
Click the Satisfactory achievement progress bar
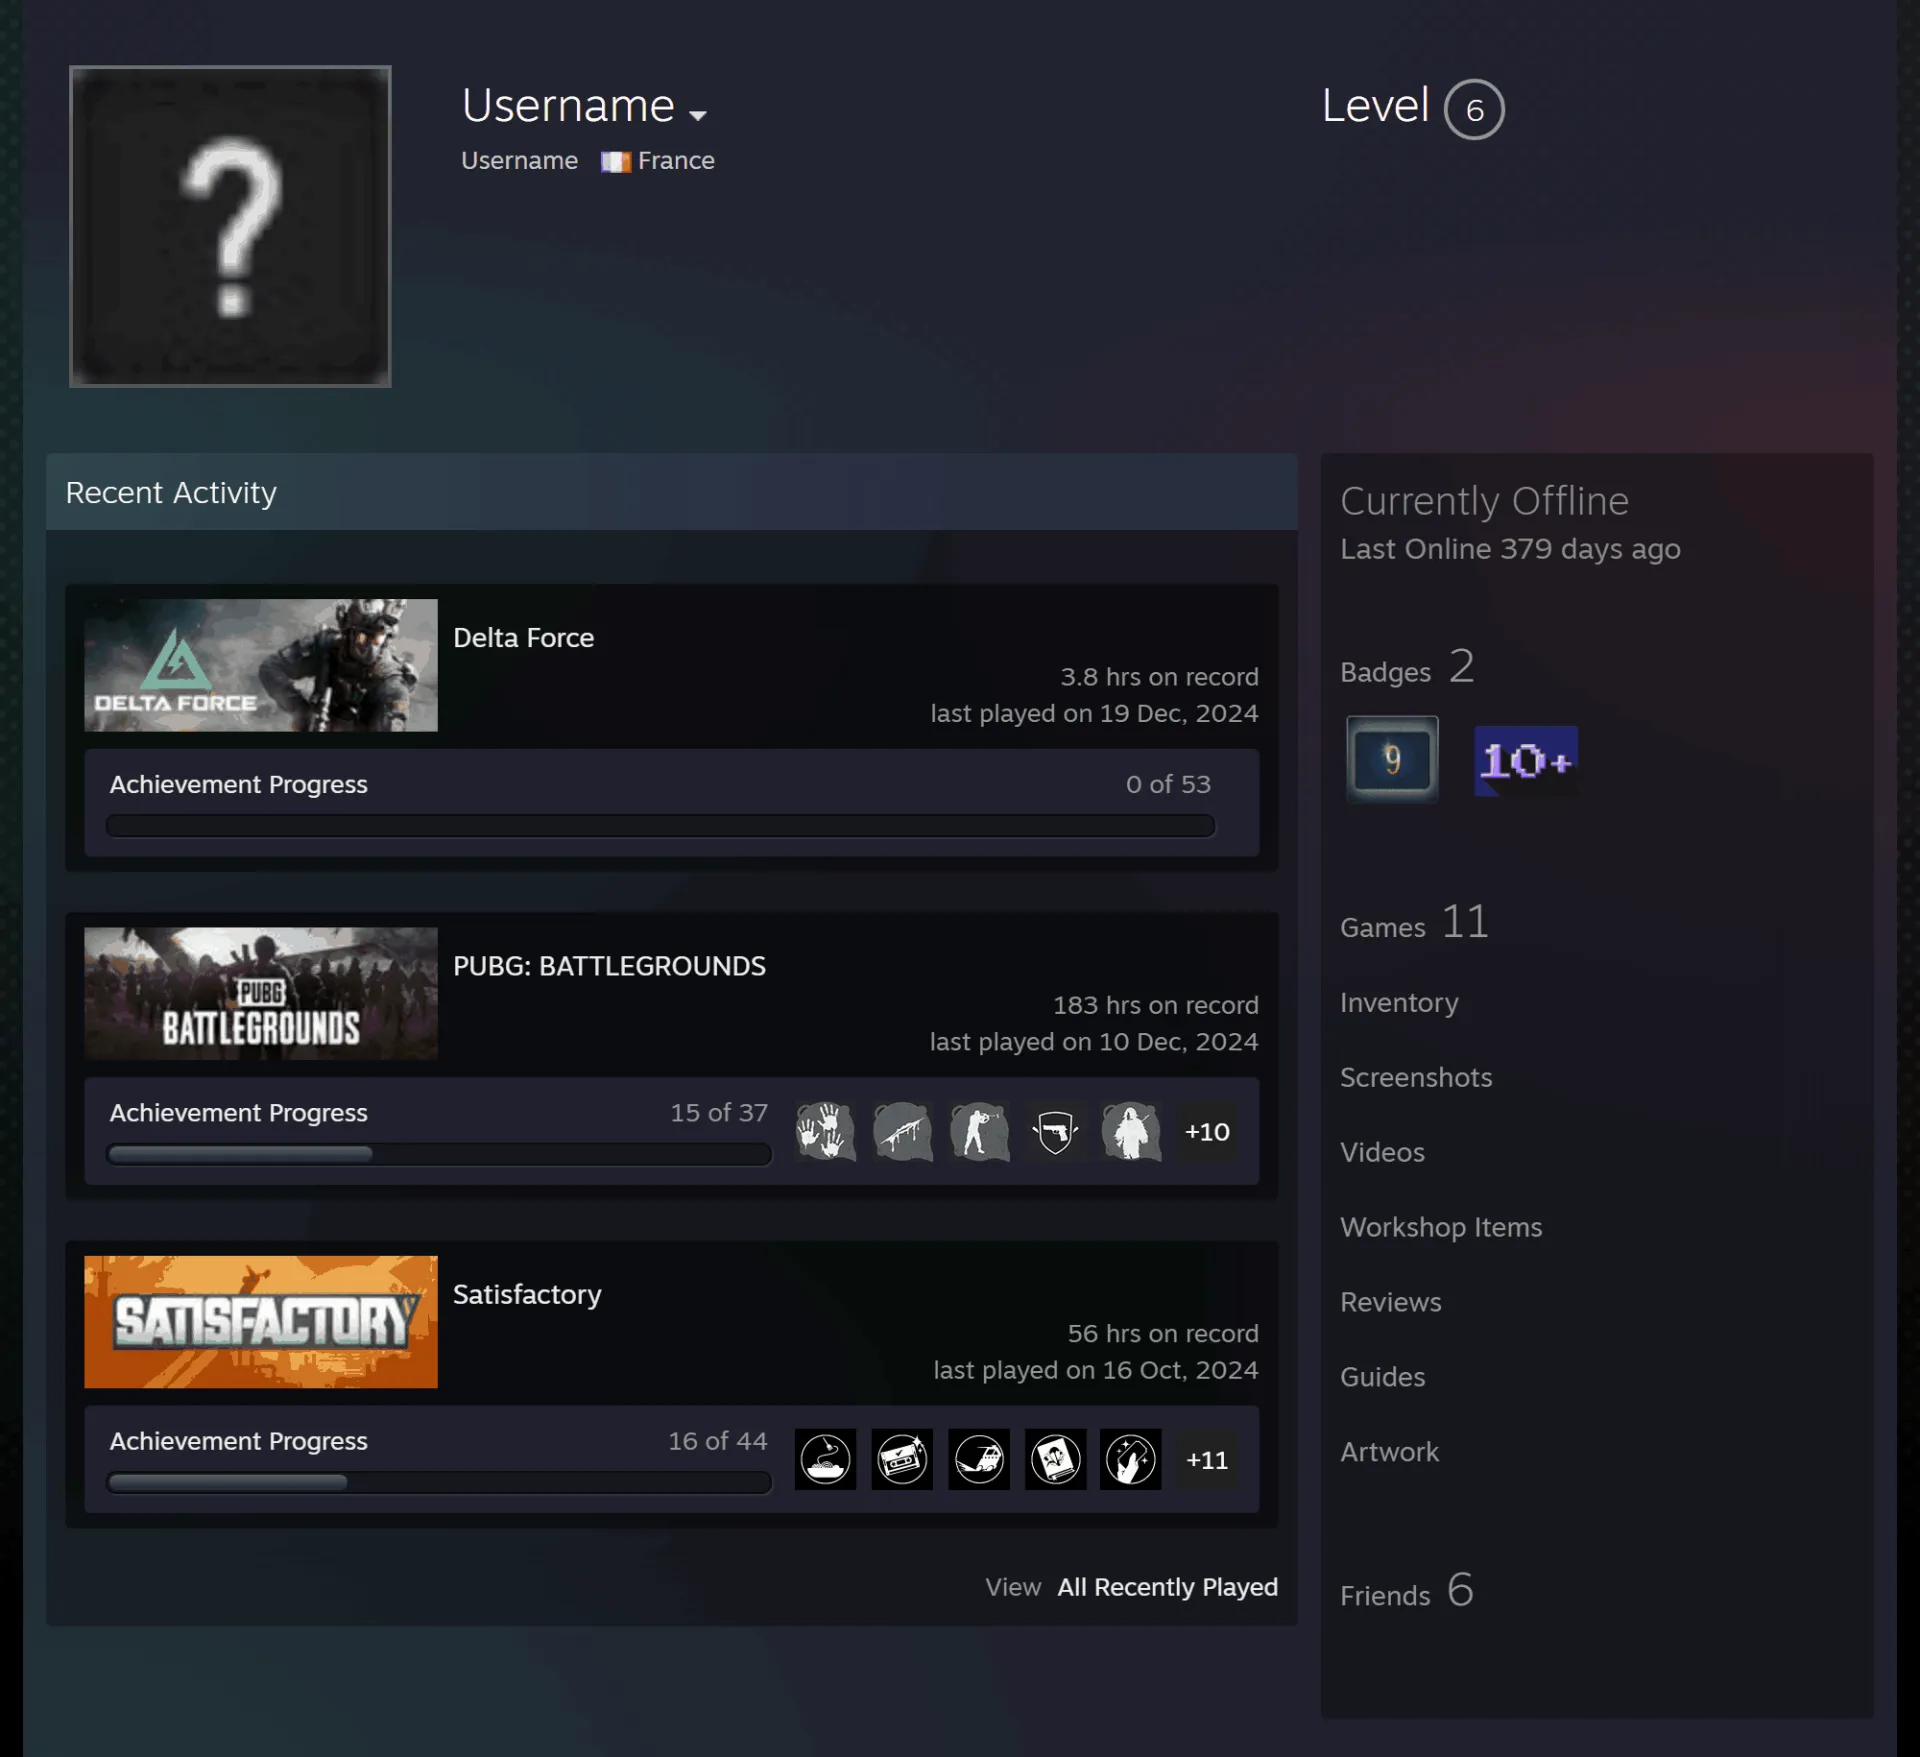coord(439,1482)
